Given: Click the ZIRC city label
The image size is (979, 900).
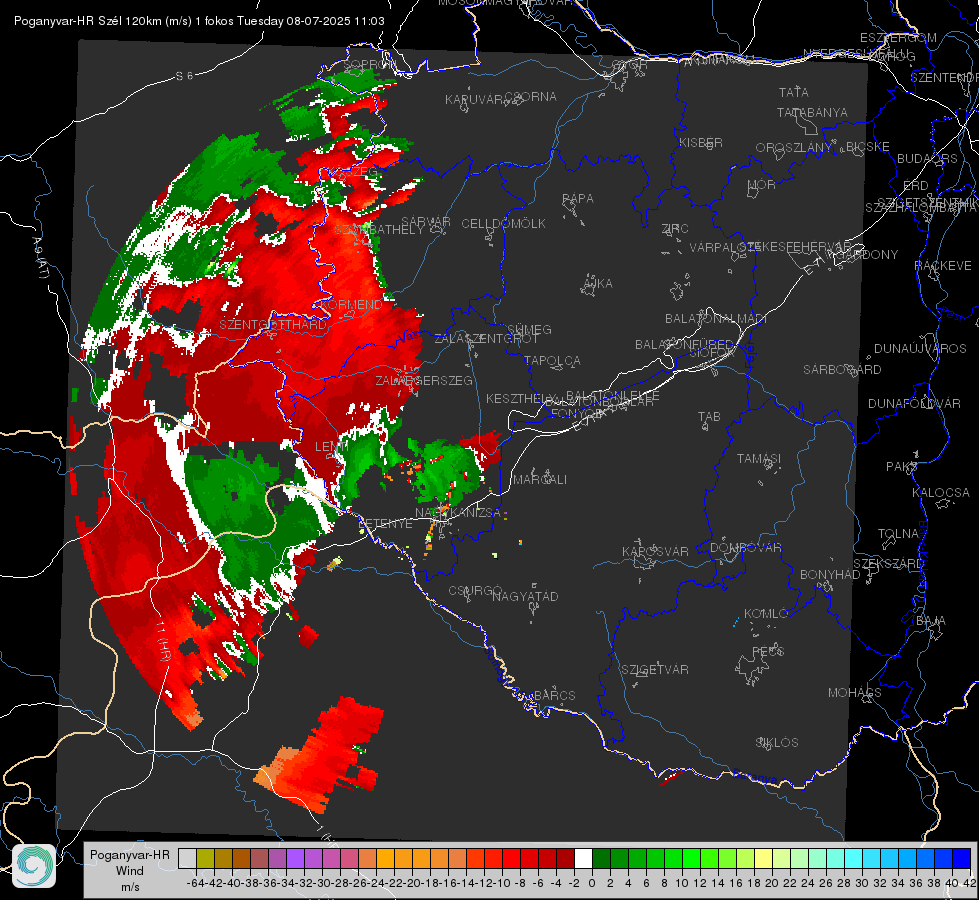Looking at the screenshot, I should 675,229.
